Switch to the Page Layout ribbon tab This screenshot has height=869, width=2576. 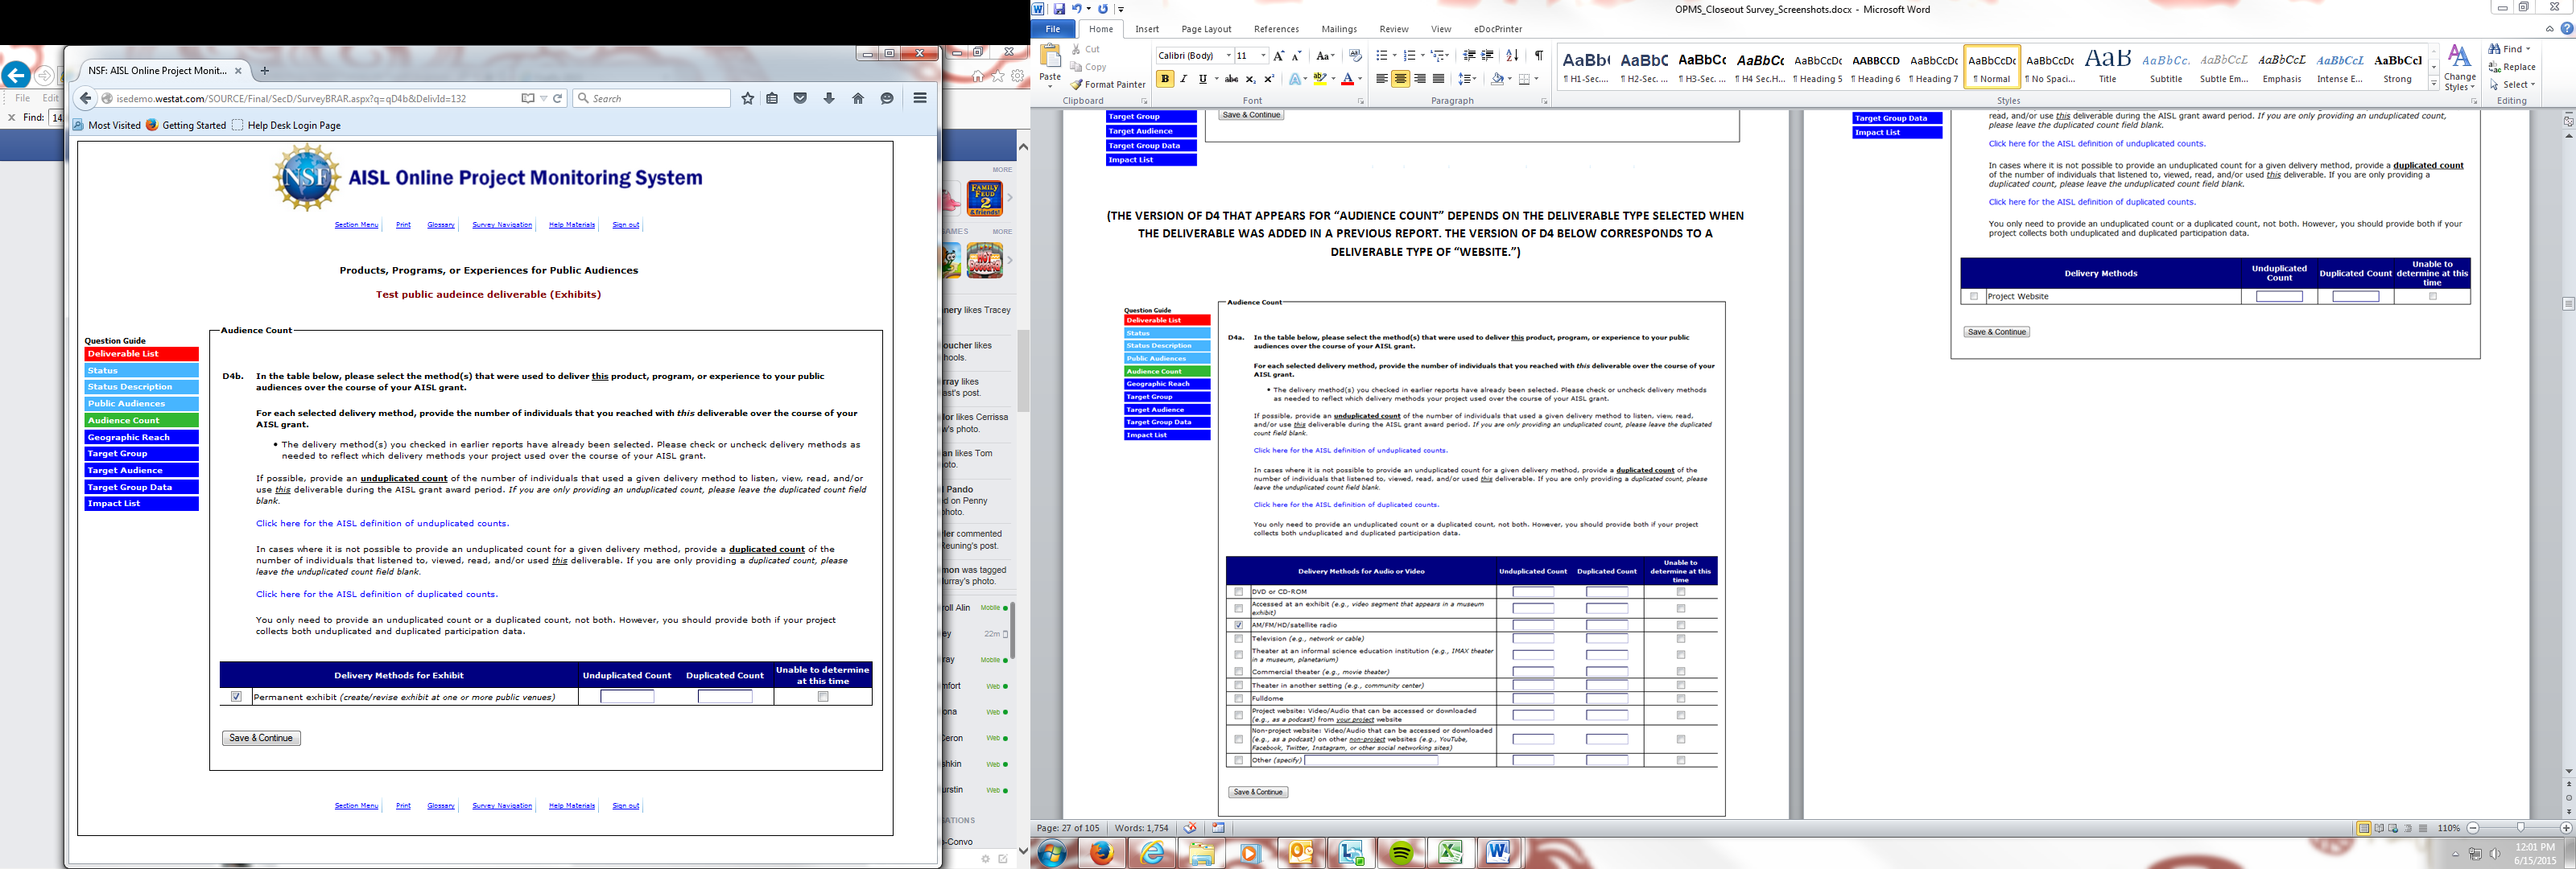(1205, 29)
